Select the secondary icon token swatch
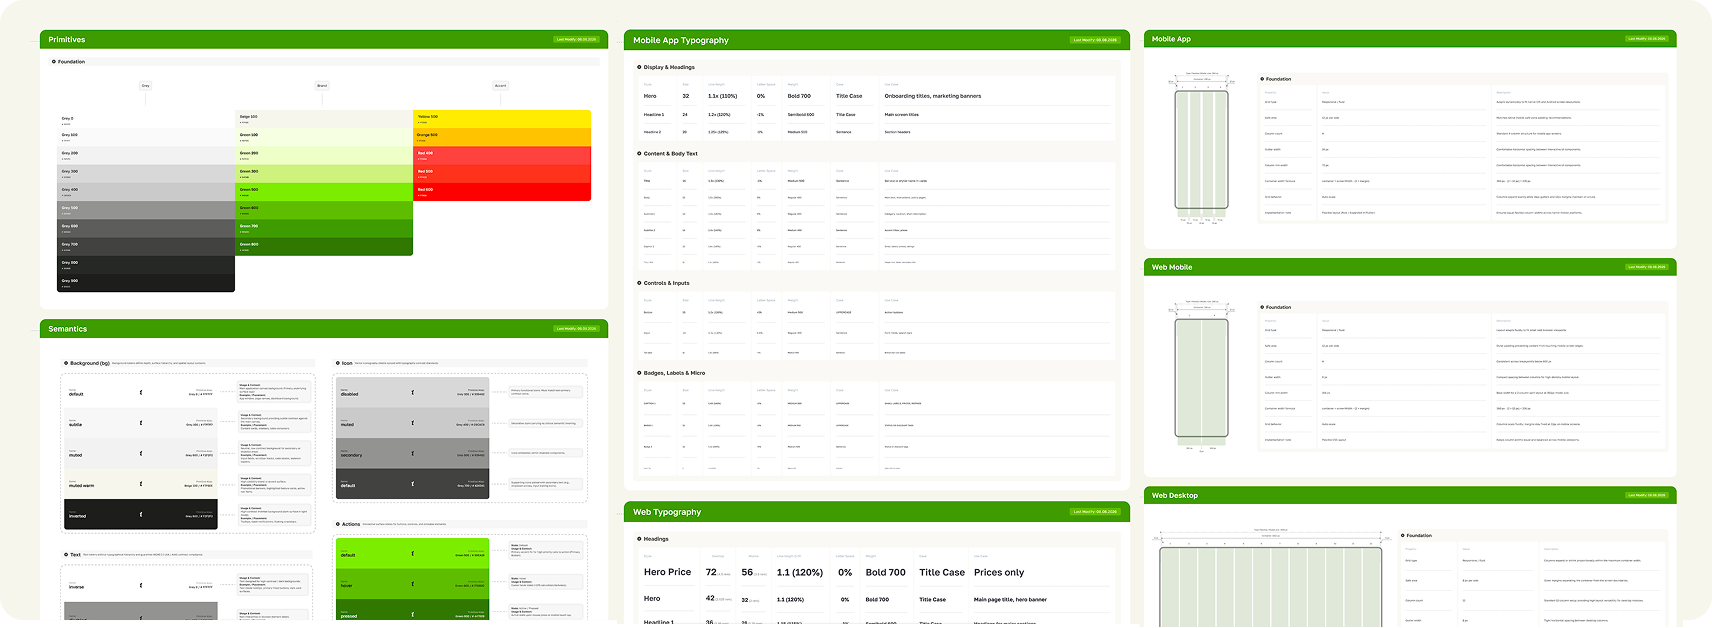 [x=412, y=454]
